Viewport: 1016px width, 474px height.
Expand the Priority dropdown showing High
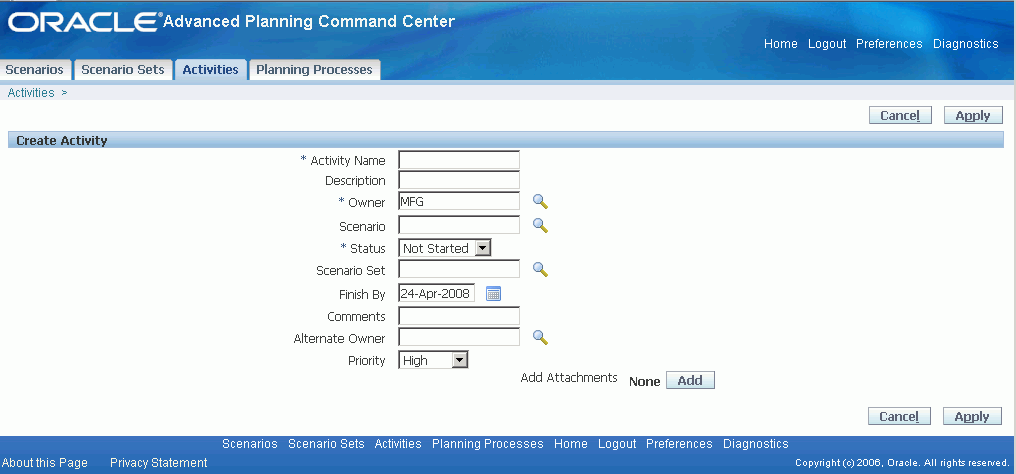433,360
